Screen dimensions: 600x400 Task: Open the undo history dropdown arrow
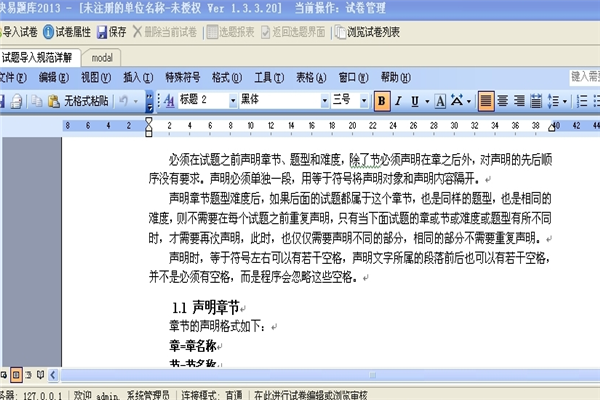(135, 101)
